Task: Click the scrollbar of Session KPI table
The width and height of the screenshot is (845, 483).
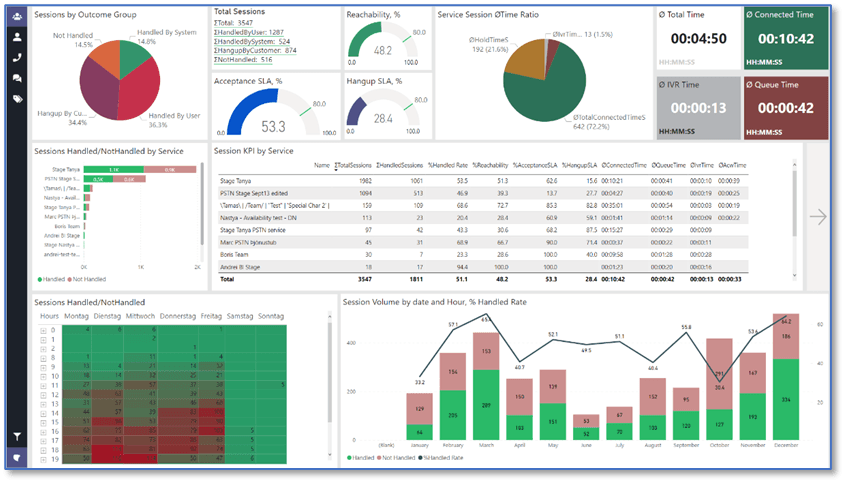Action: 794,203
